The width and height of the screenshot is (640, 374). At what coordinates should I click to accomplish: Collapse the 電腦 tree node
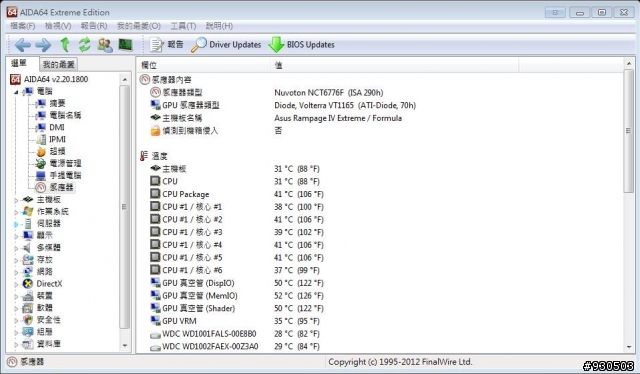(x=16, y=92)
